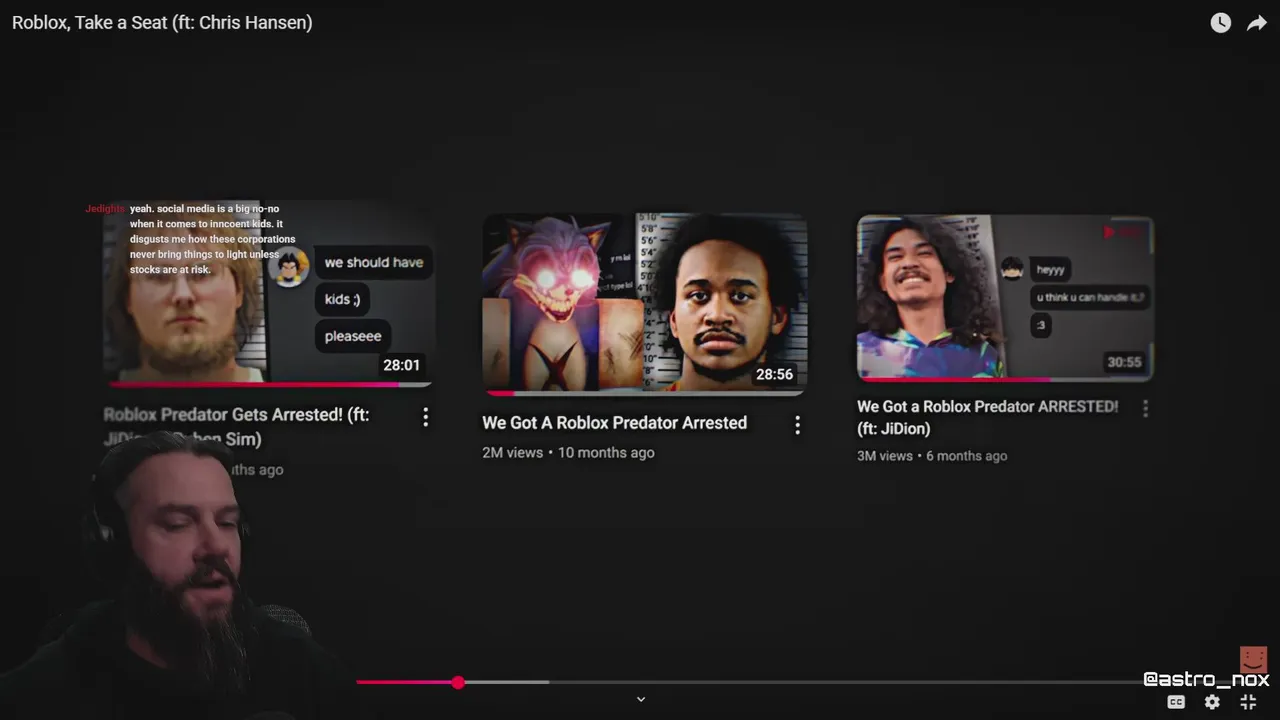
Task: Exit fullscreen using the shrink icon
Action: click(1248, 702)
